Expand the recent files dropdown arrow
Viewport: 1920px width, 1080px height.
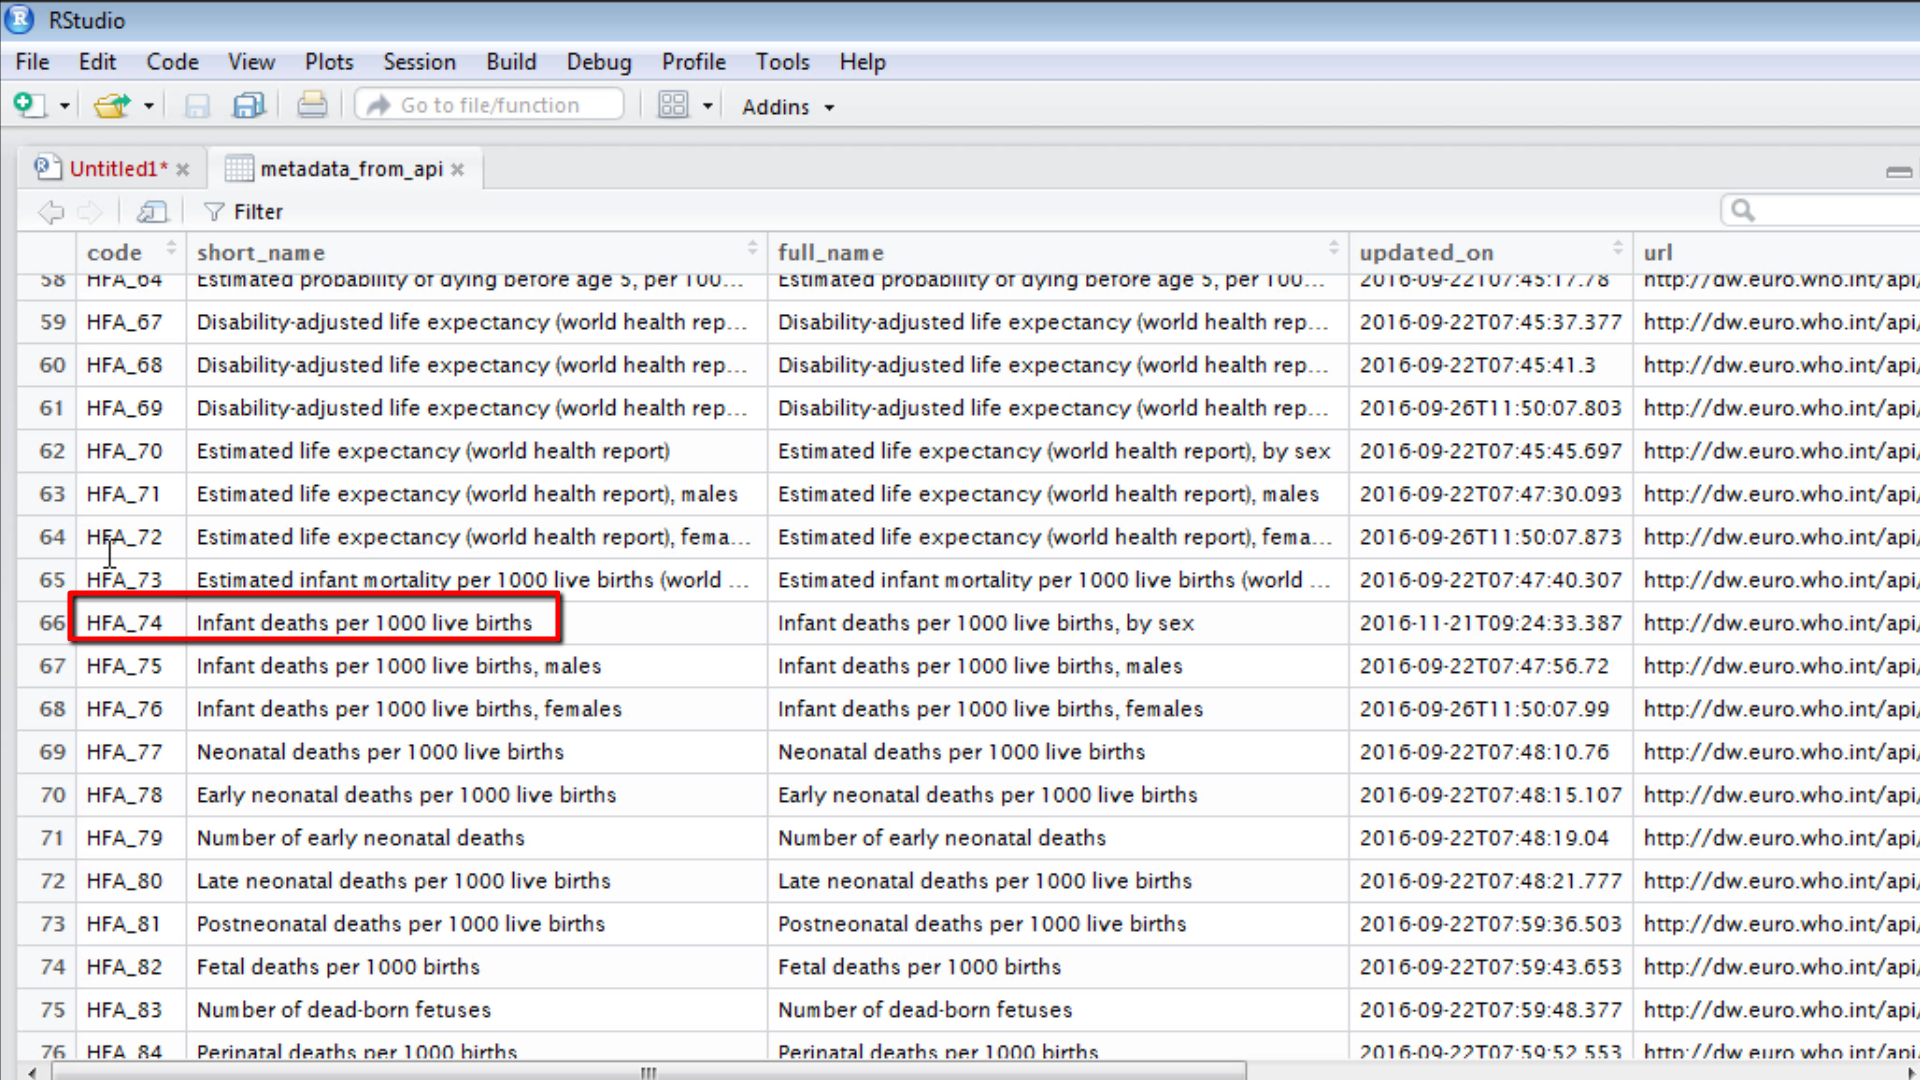coord(149,106)
